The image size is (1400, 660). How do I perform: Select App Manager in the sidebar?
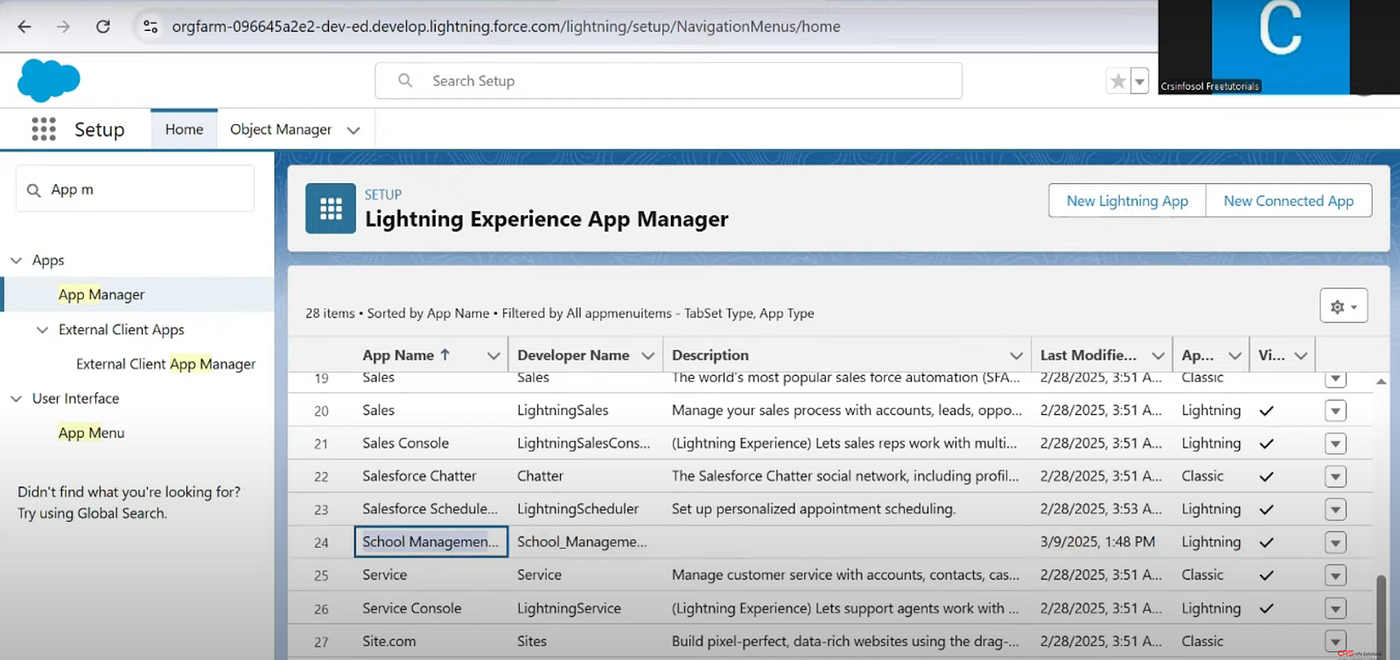coord(101,294)
